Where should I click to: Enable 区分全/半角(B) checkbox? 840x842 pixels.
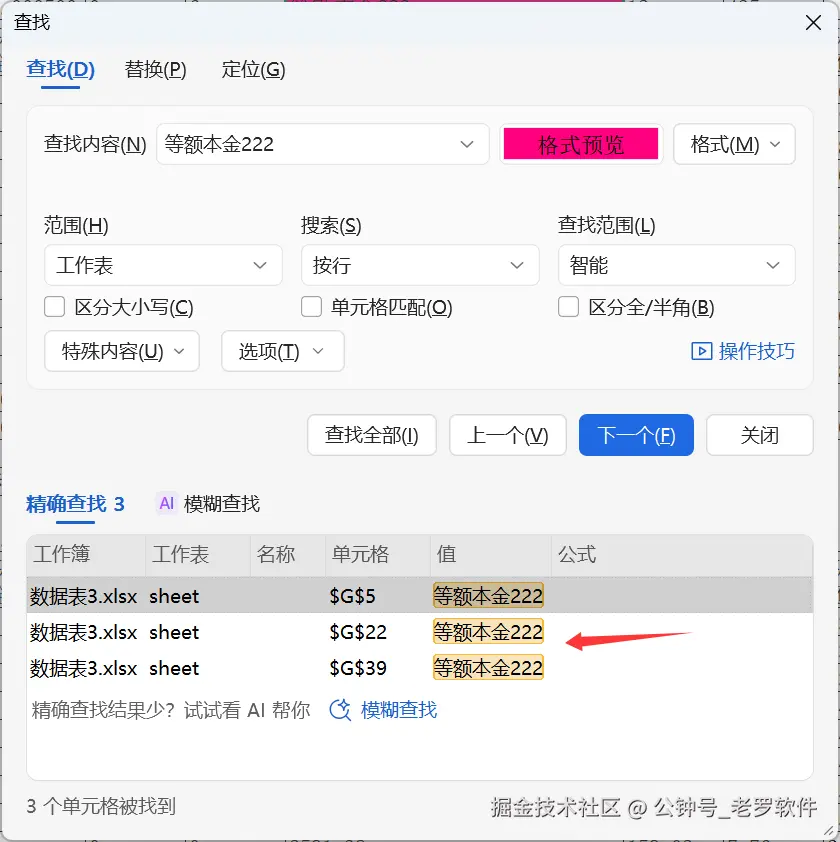pyautogui.click(x=568, y=307)
